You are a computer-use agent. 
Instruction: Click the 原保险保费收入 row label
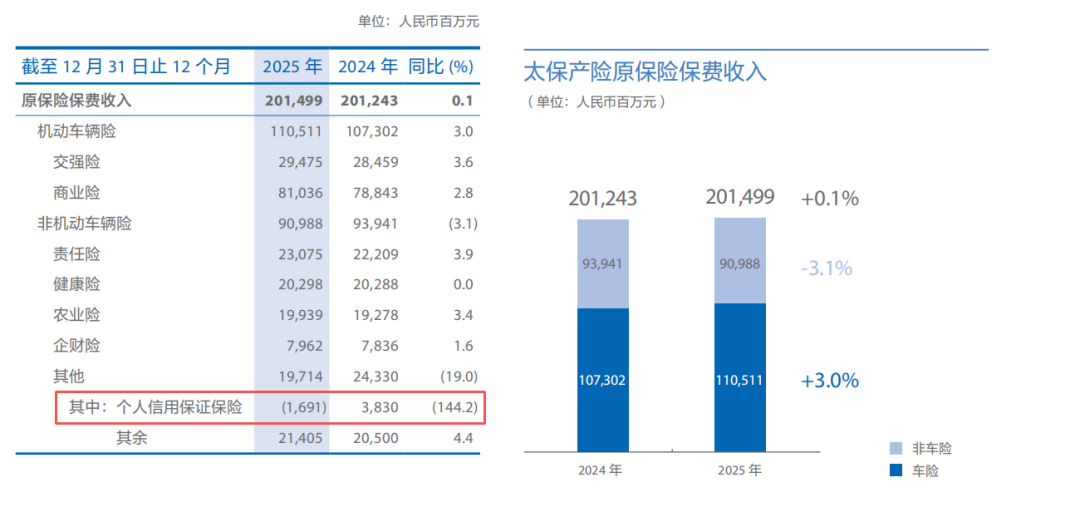pyautogui.click(x=76, y=101)
